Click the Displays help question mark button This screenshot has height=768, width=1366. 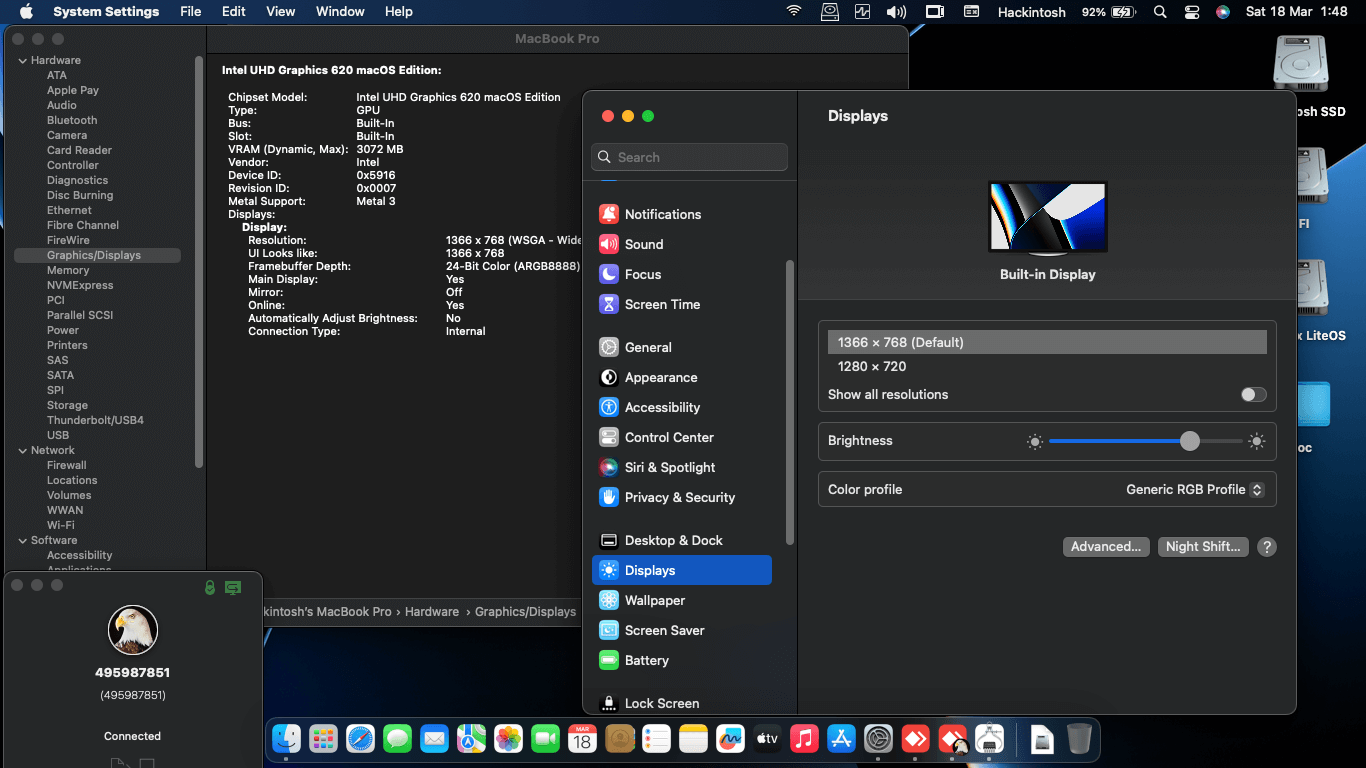coord(1267,547)
